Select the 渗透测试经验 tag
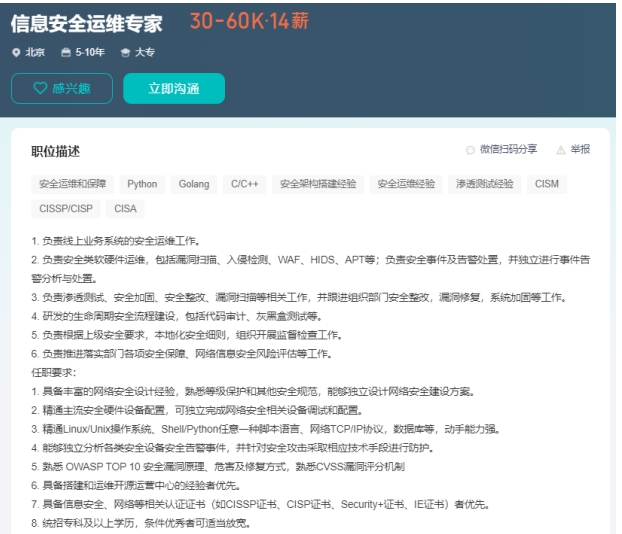 pos(484,184)
